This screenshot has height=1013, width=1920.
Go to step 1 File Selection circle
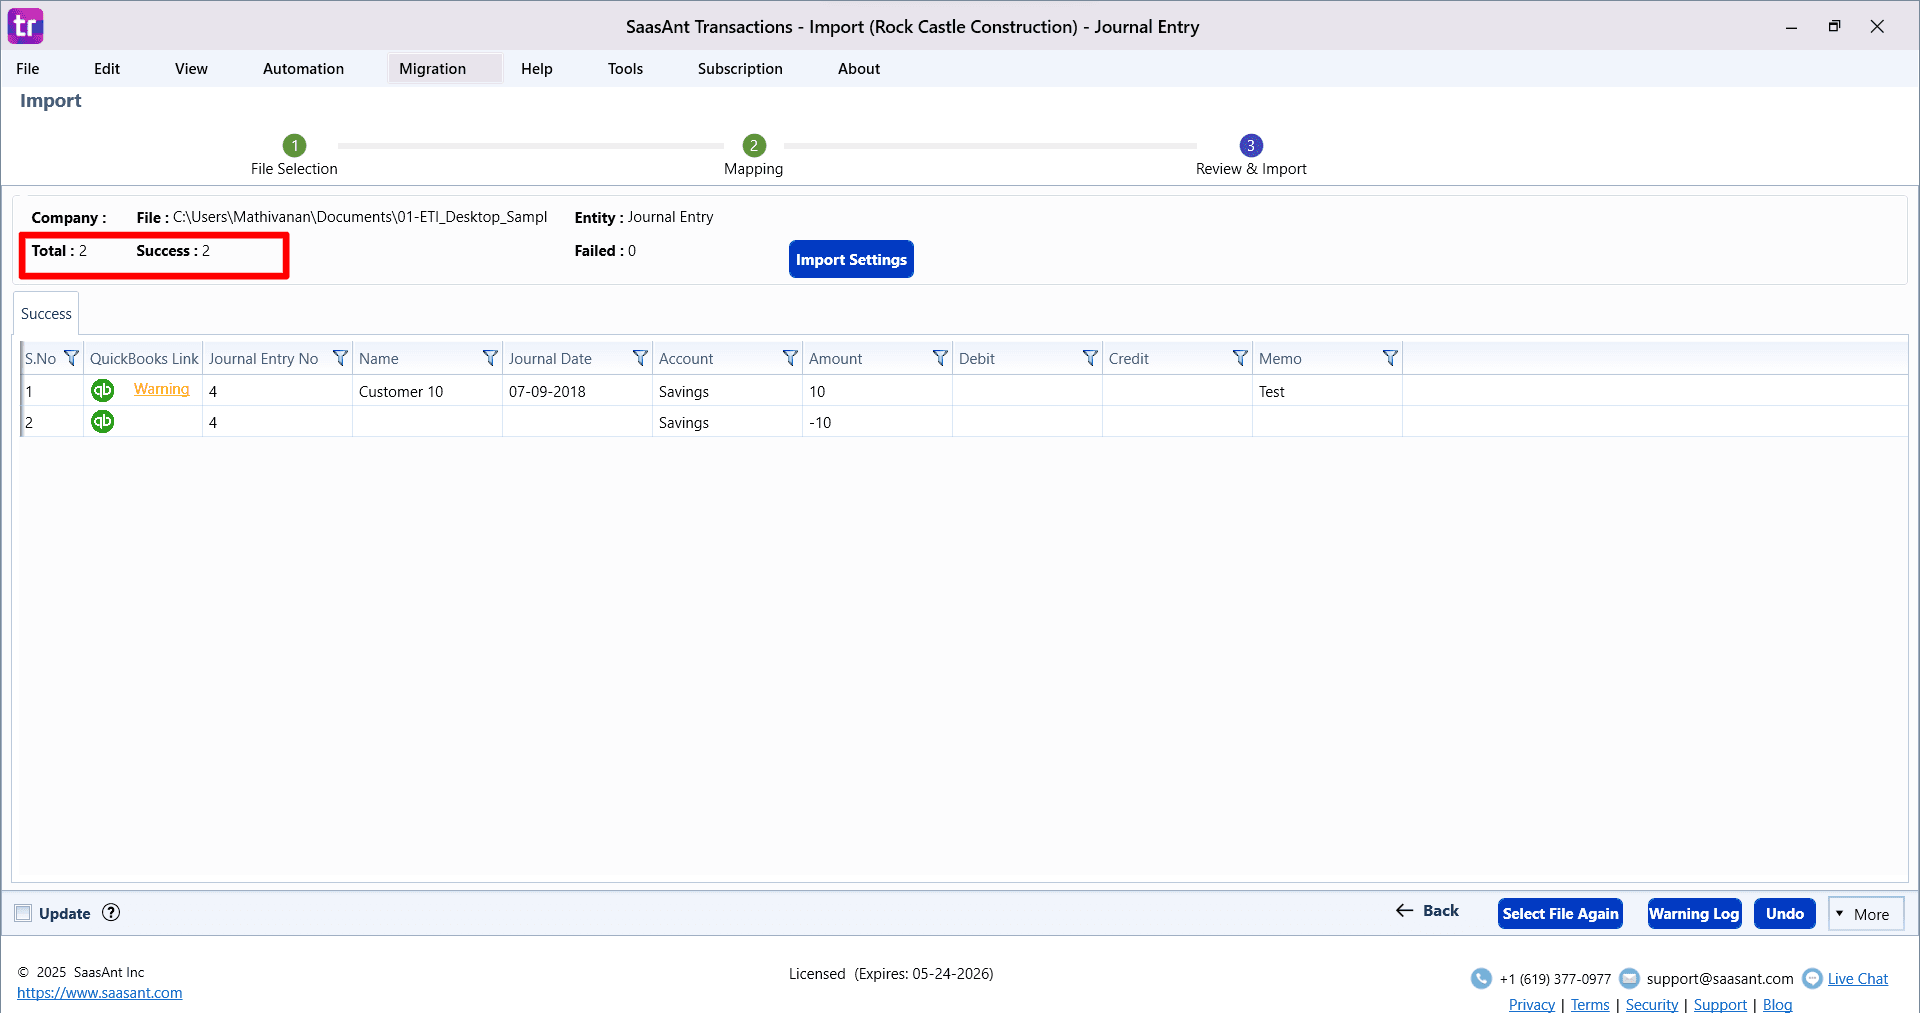tap(294, 145)
